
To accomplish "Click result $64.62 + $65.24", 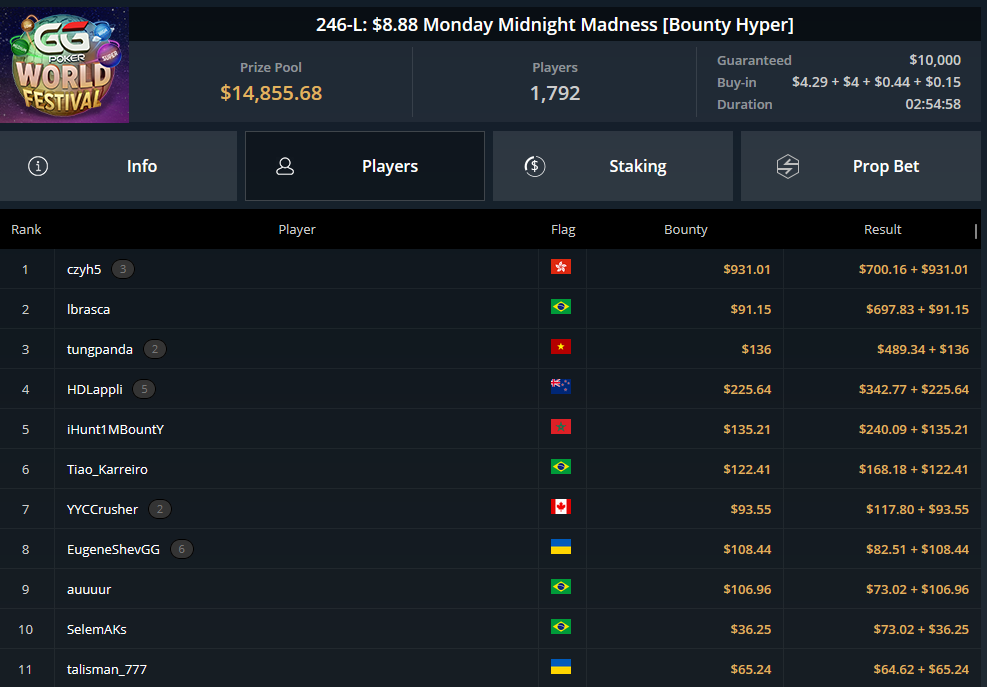I will tap(921, 669).
